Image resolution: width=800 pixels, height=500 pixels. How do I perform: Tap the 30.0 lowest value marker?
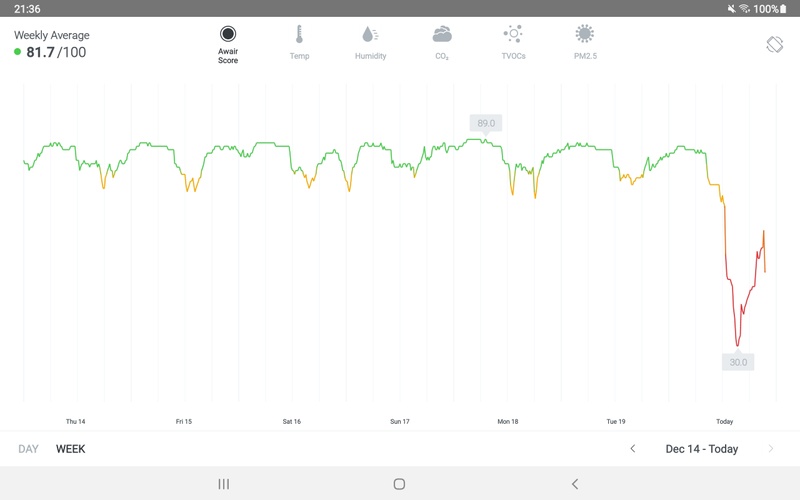click(738, 362)
